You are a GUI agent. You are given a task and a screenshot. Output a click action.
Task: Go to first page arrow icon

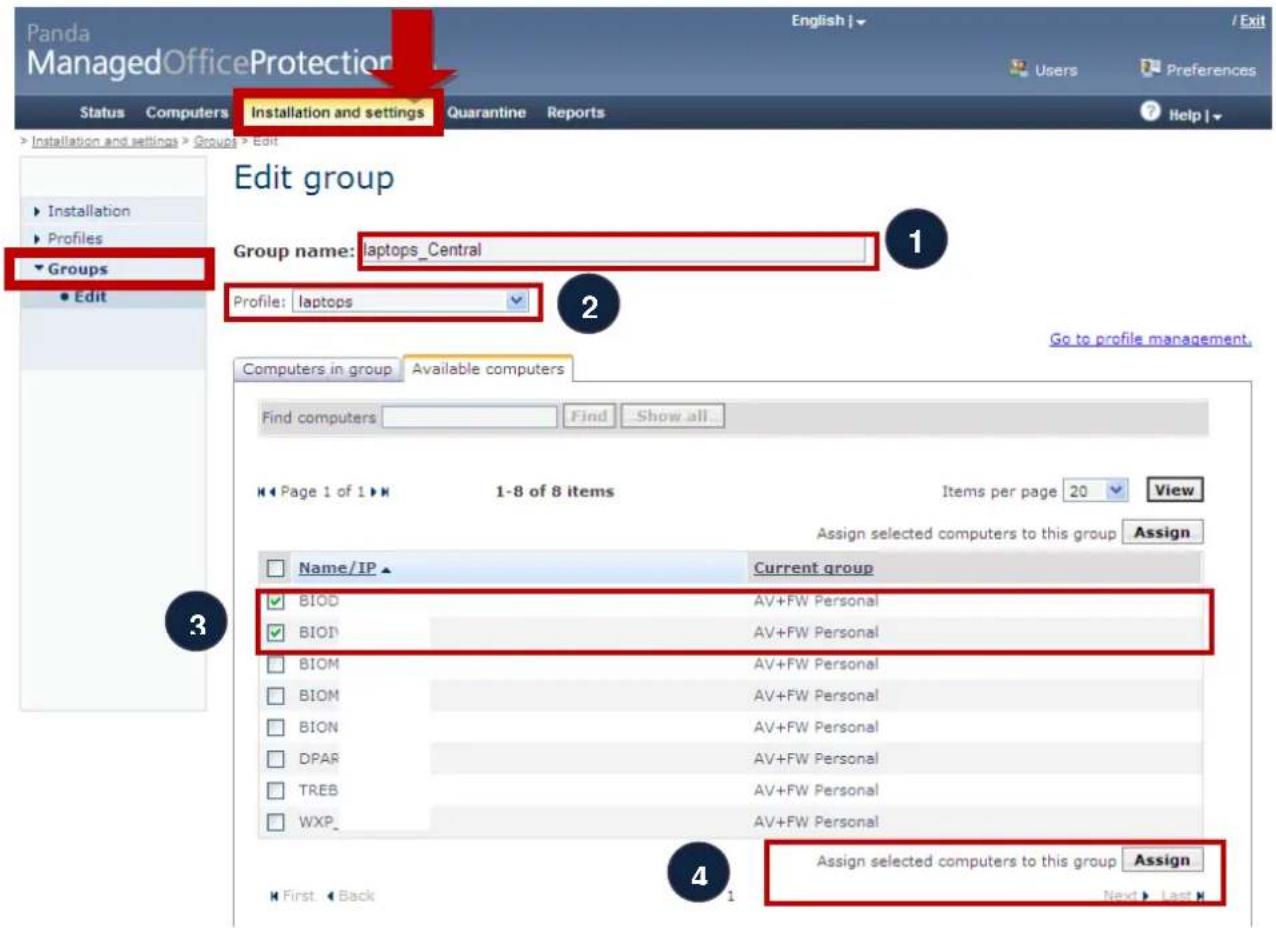[x=262, y=492]
